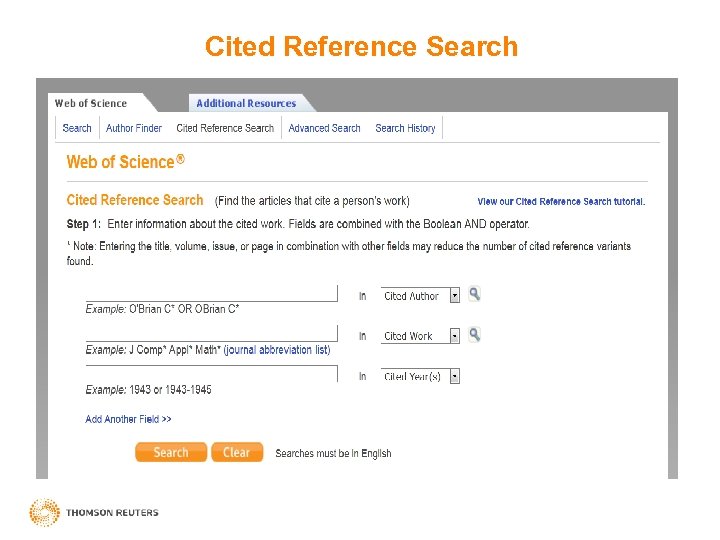Focus the Cited Year(s) text input

coord(212,374)
